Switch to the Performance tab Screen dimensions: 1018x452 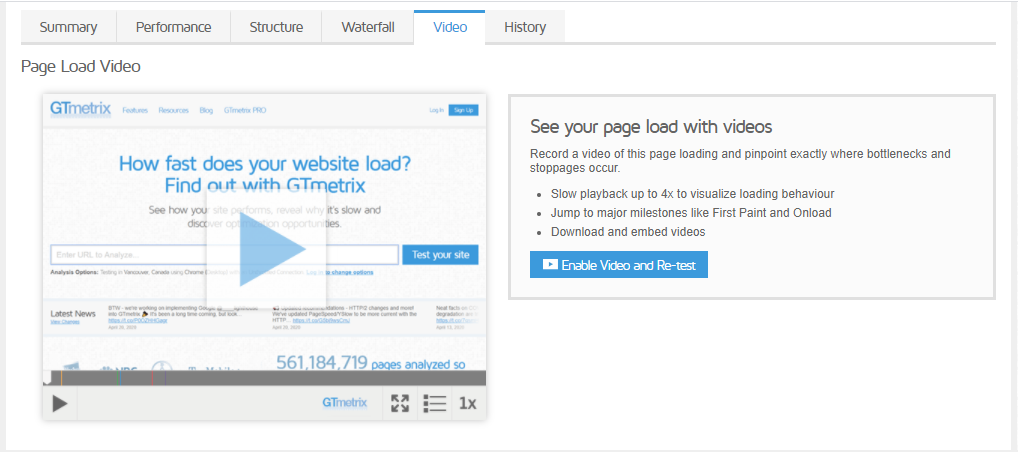click(x=173, y=27)
